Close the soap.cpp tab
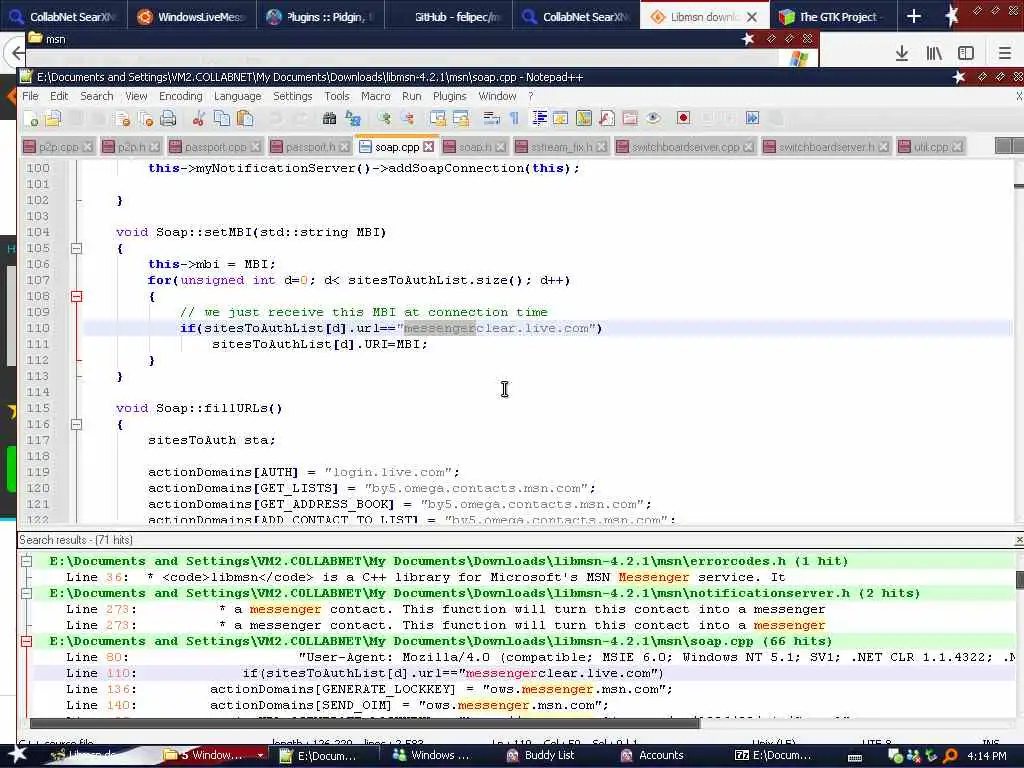Image resolution: width=1024 pixels, height=768 pixels. point(428,146)
